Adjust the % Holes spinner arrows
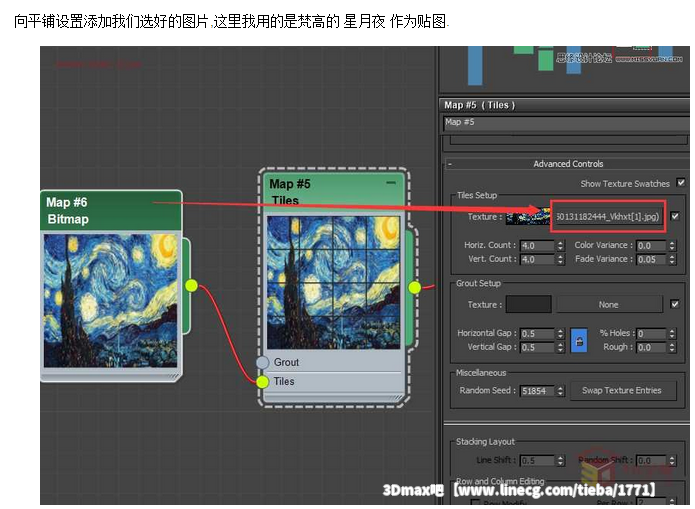The image size is (695, 509). (x=672, y=333)
